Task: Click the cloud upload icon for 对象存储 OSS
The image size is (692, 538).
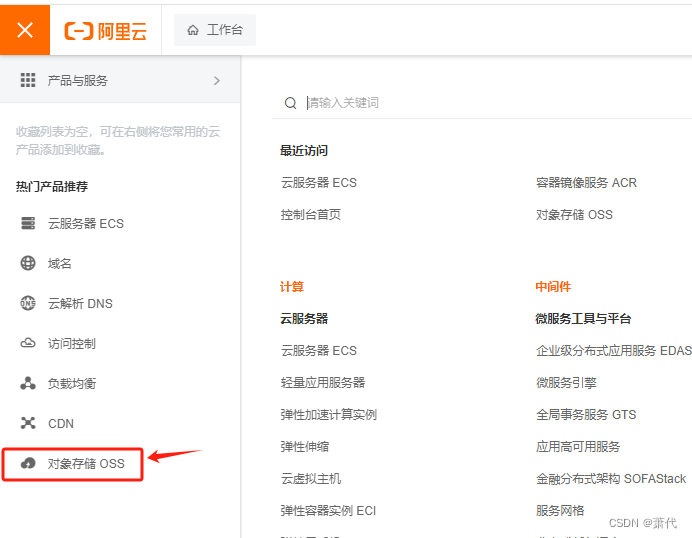Action: [28, 463]
